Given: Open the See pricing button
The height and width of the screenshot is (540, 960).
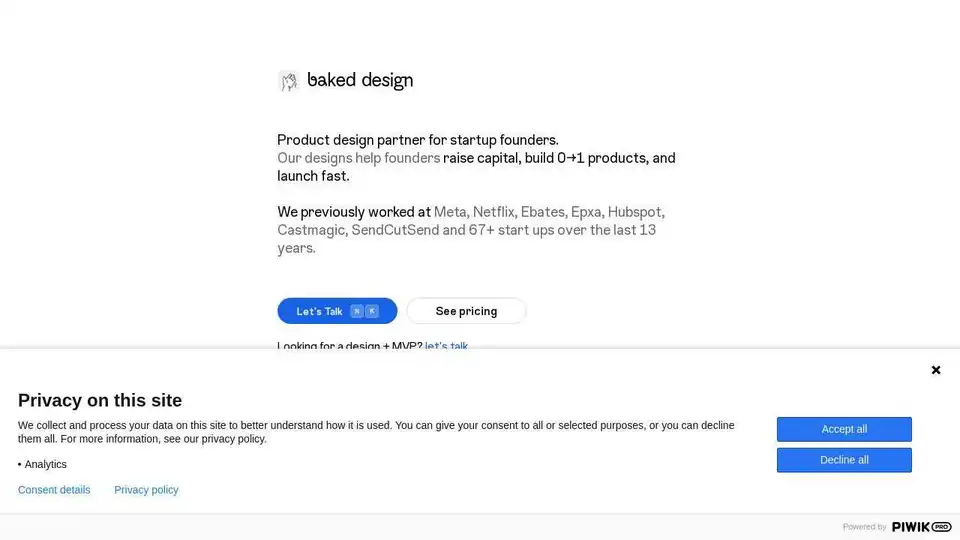Looking at the screenshot, I should tap(466, 311).
